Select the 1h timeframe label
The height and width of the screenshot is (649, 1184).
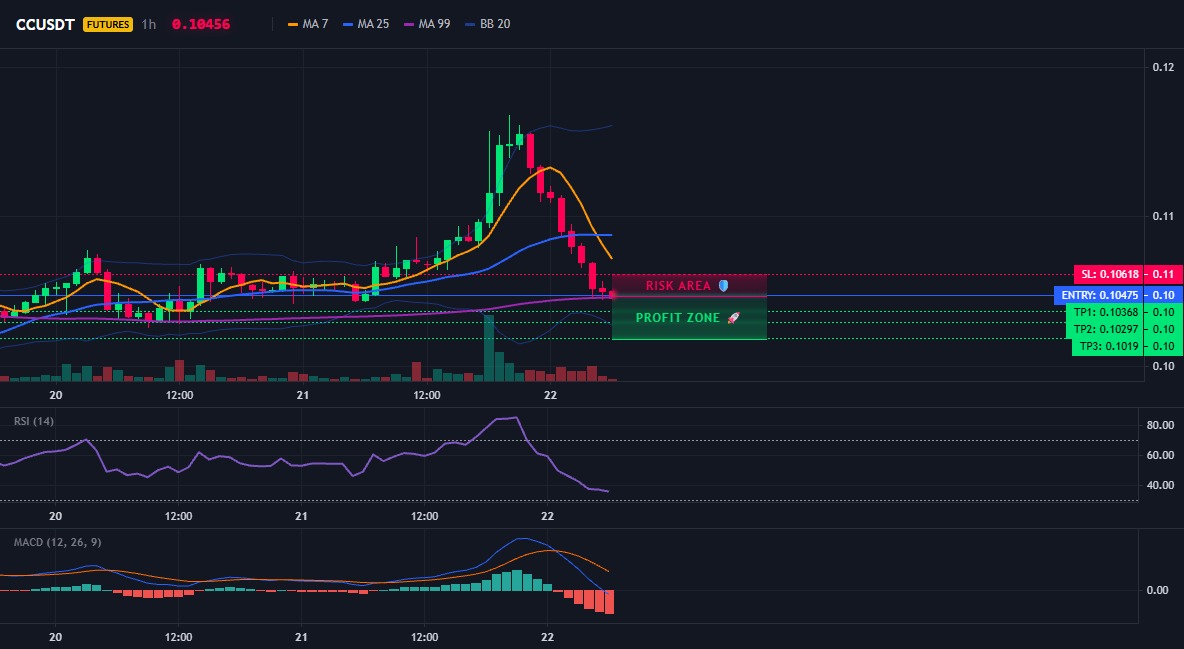tap(149, 24)
